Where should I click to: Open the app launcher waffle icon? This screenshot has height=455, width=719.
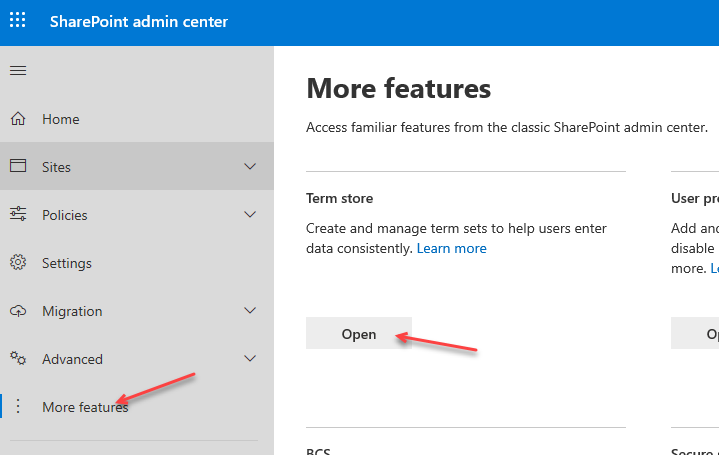[18, 22]
